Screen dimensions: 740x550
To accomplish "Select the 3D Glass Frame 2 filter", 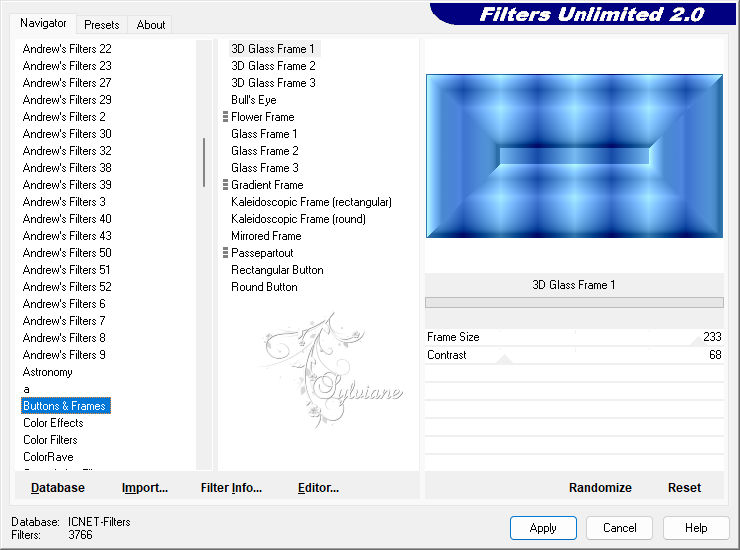I will point(273,66).
